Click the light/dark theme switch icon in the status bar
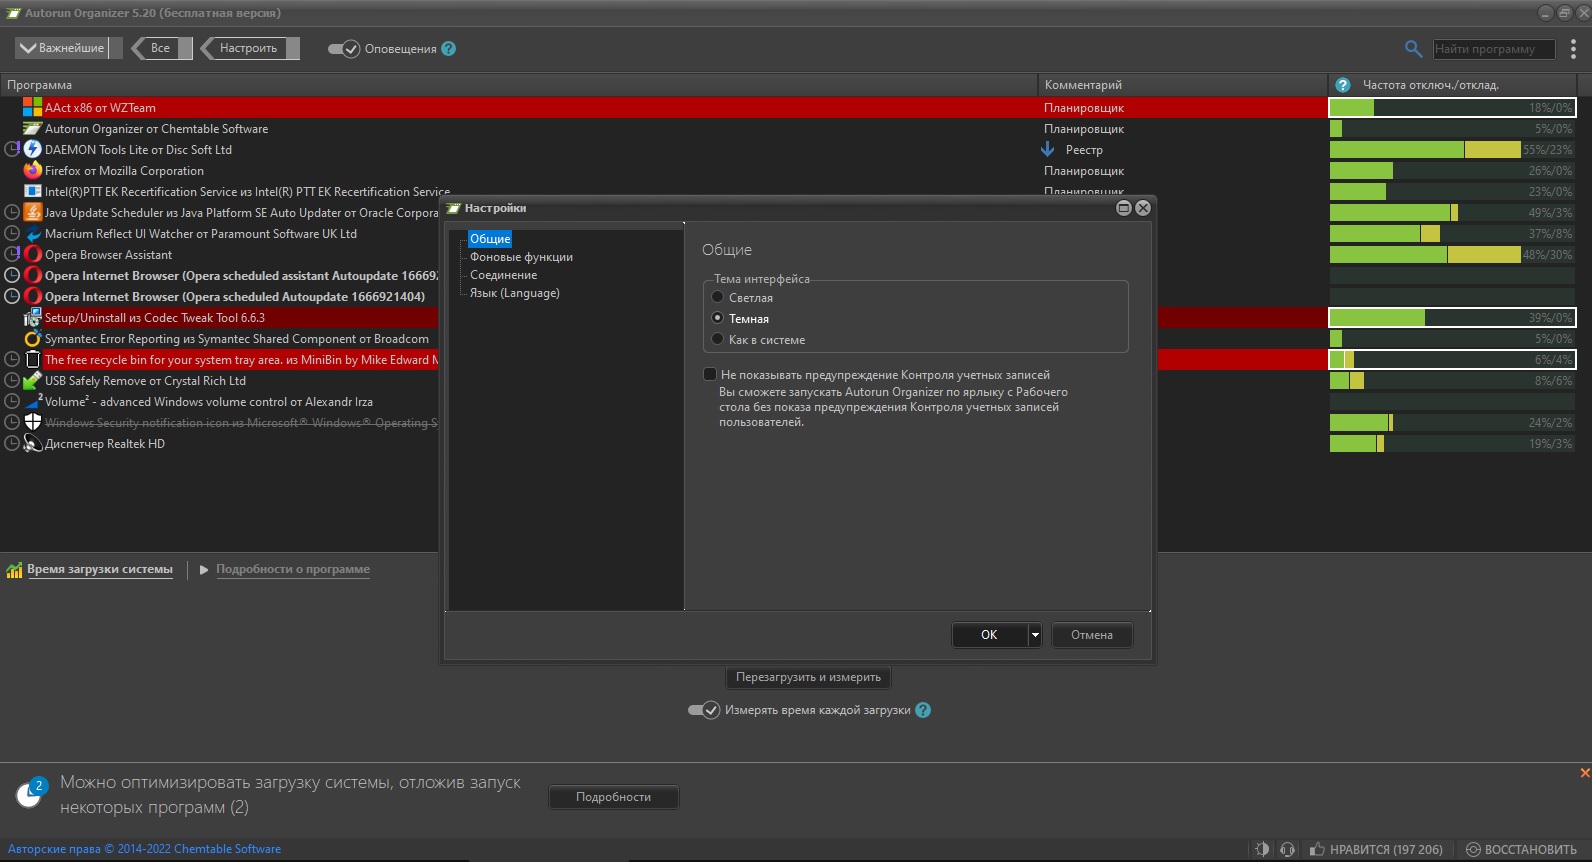This screenshot has width=1592, height=862. click(x=1262, y=849)
